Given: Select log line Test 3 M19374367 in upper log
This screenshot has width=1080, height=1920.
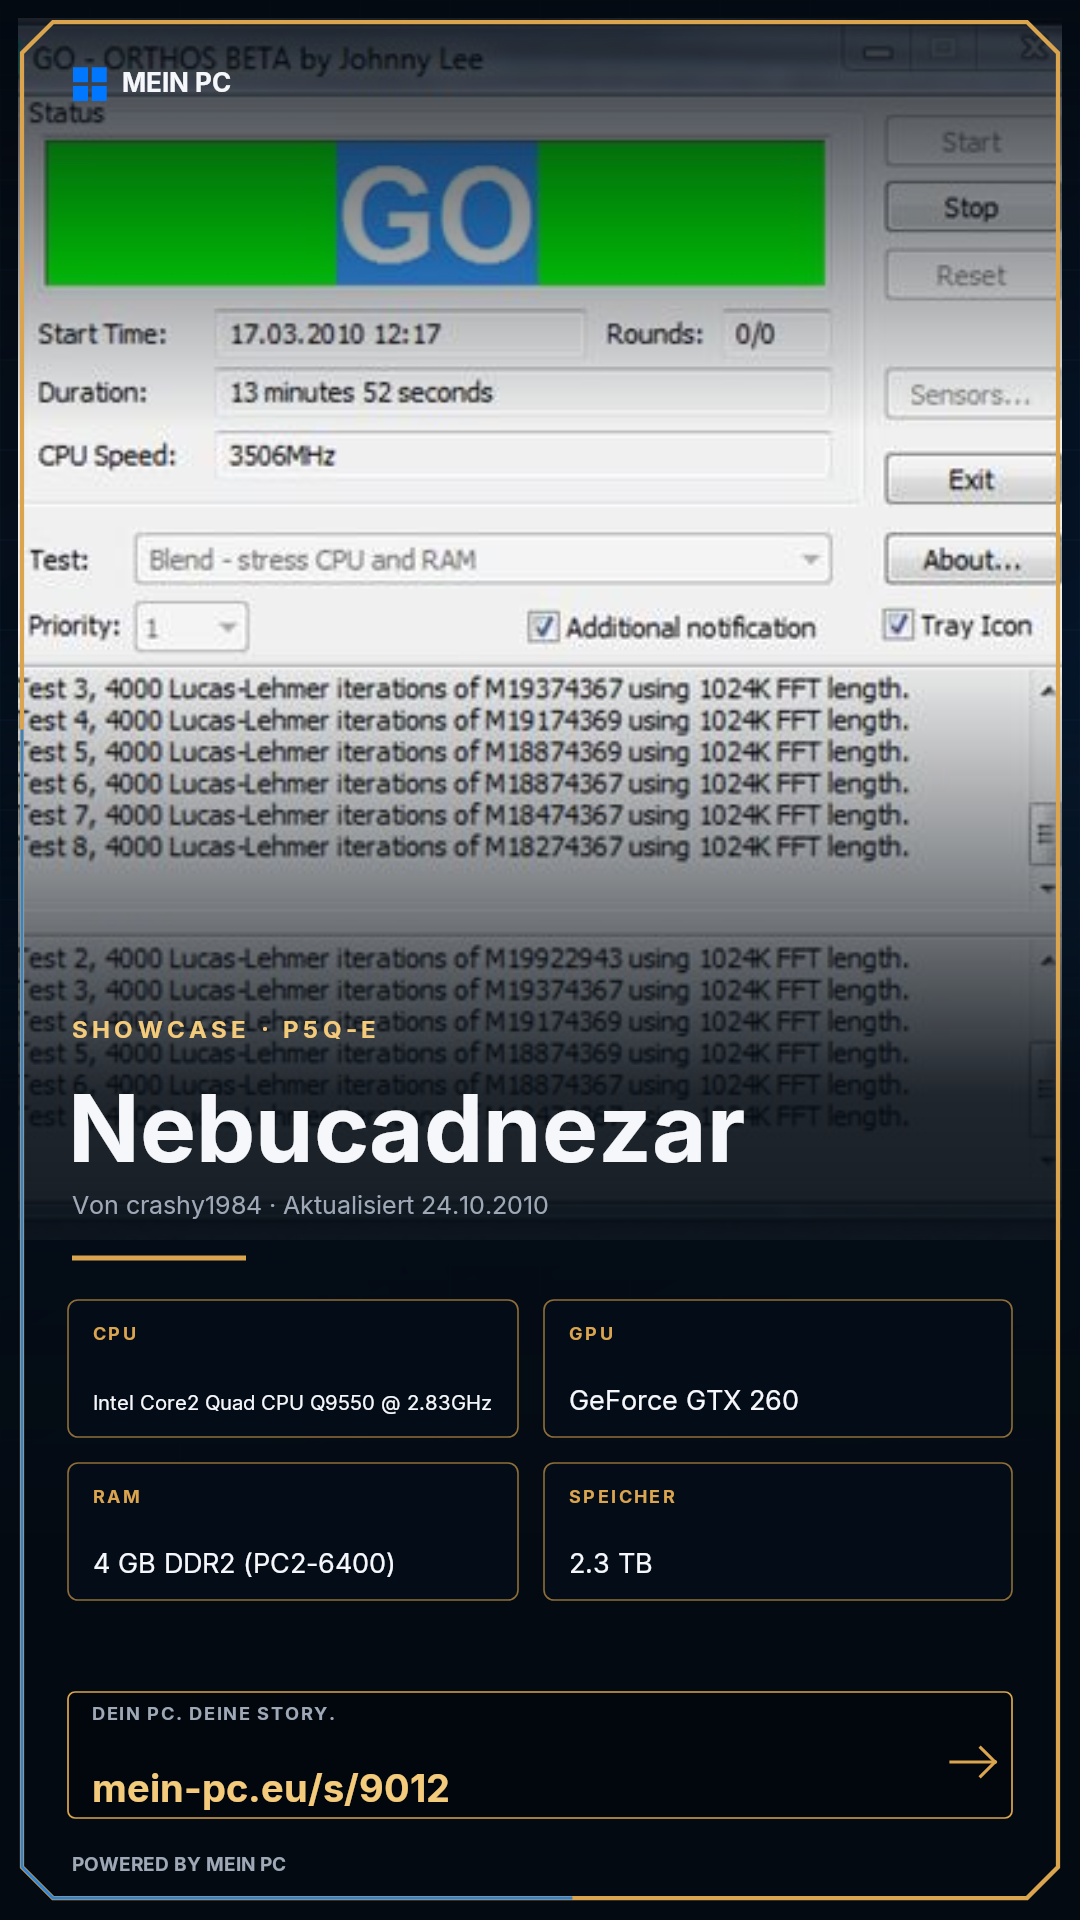Looking at the screenshot, I should click(x=465, y=689).
